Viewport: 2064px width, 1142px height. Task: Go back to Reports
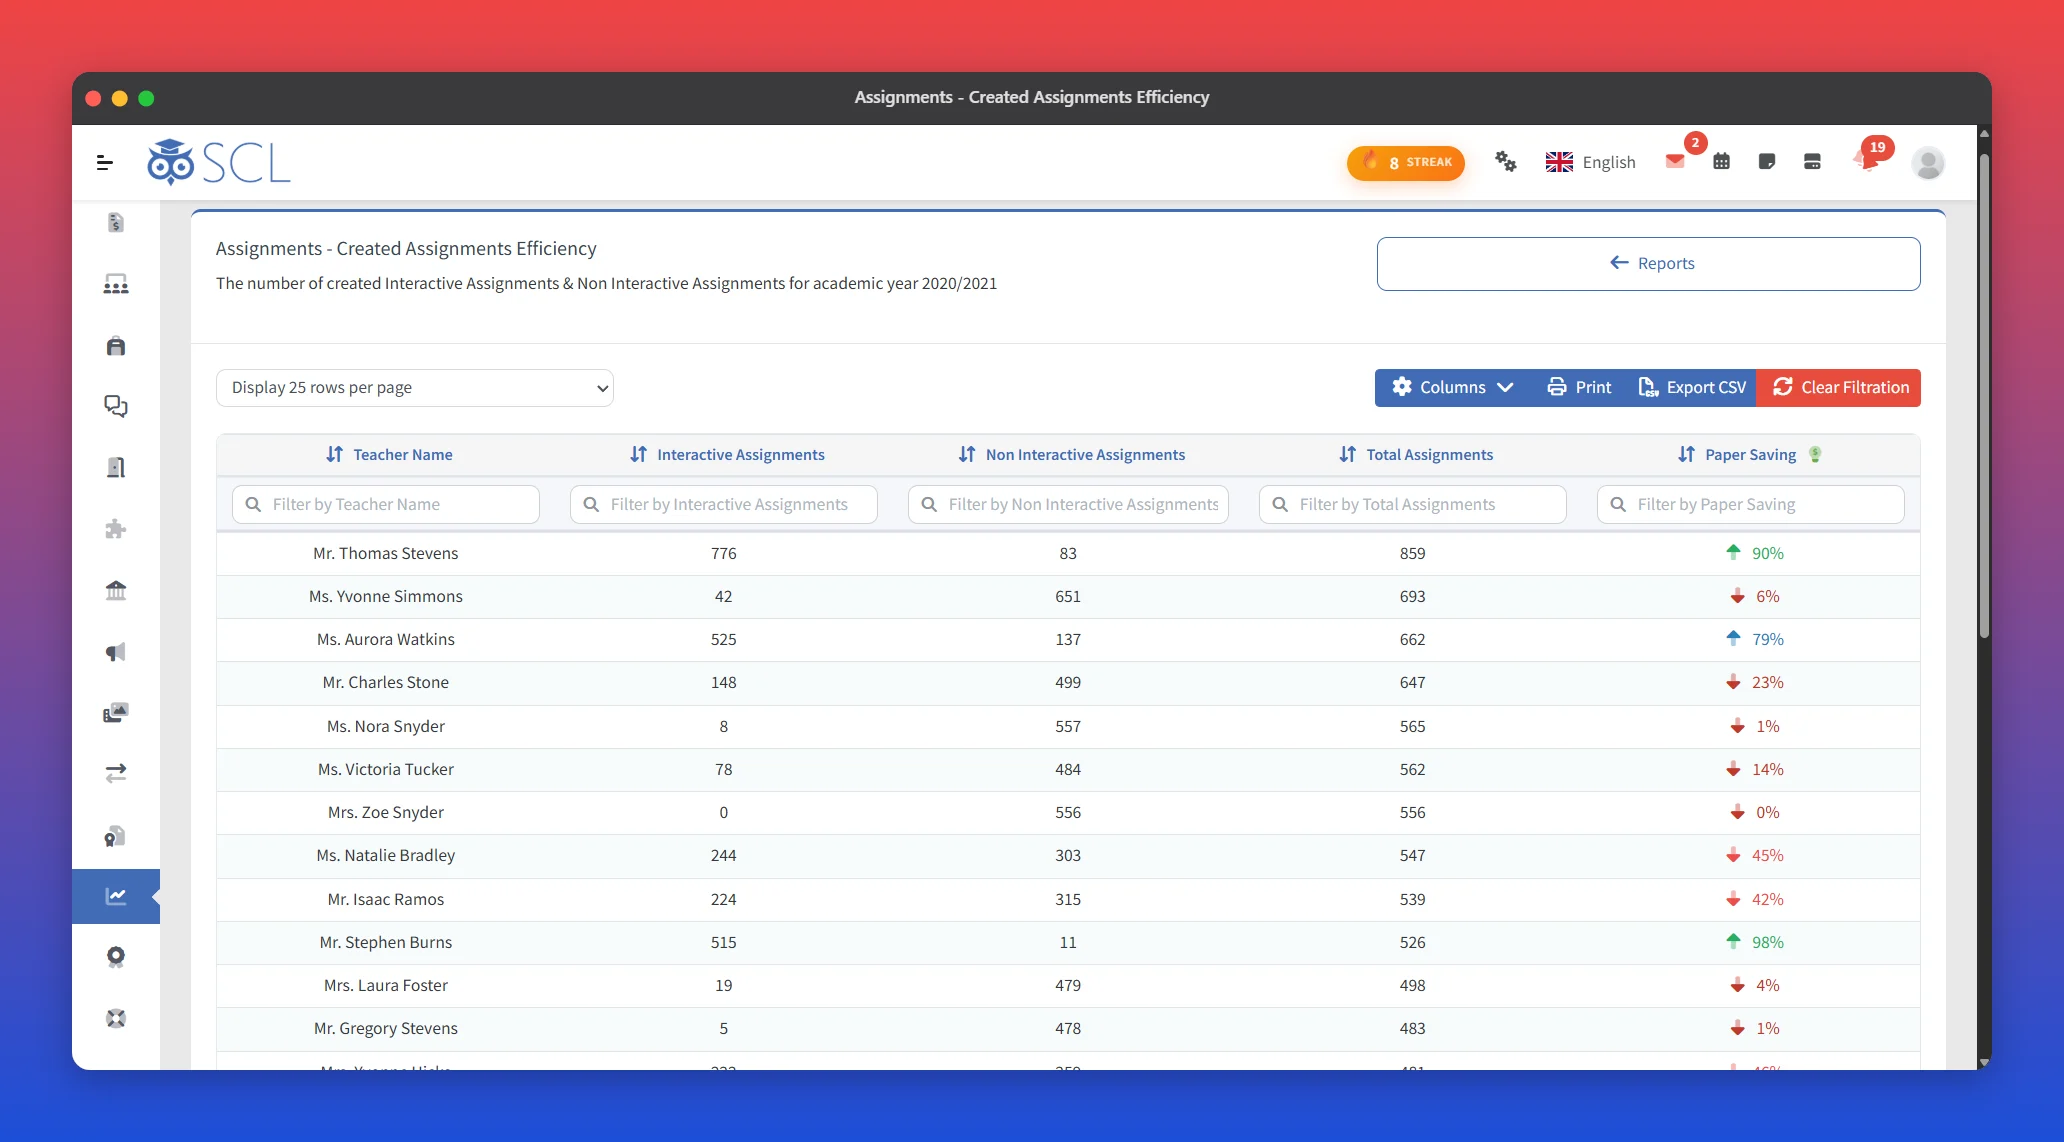point(1648,264)
